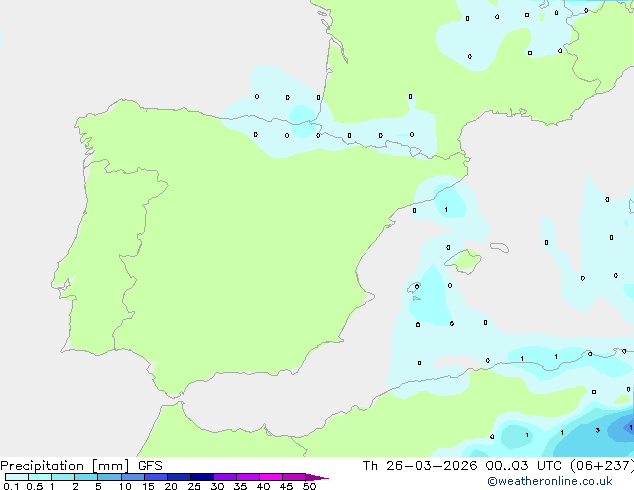Click the '00..03 UTC' time text
Image resolution: width=634 pixels, height=490 pixels.
click(524, 466)
